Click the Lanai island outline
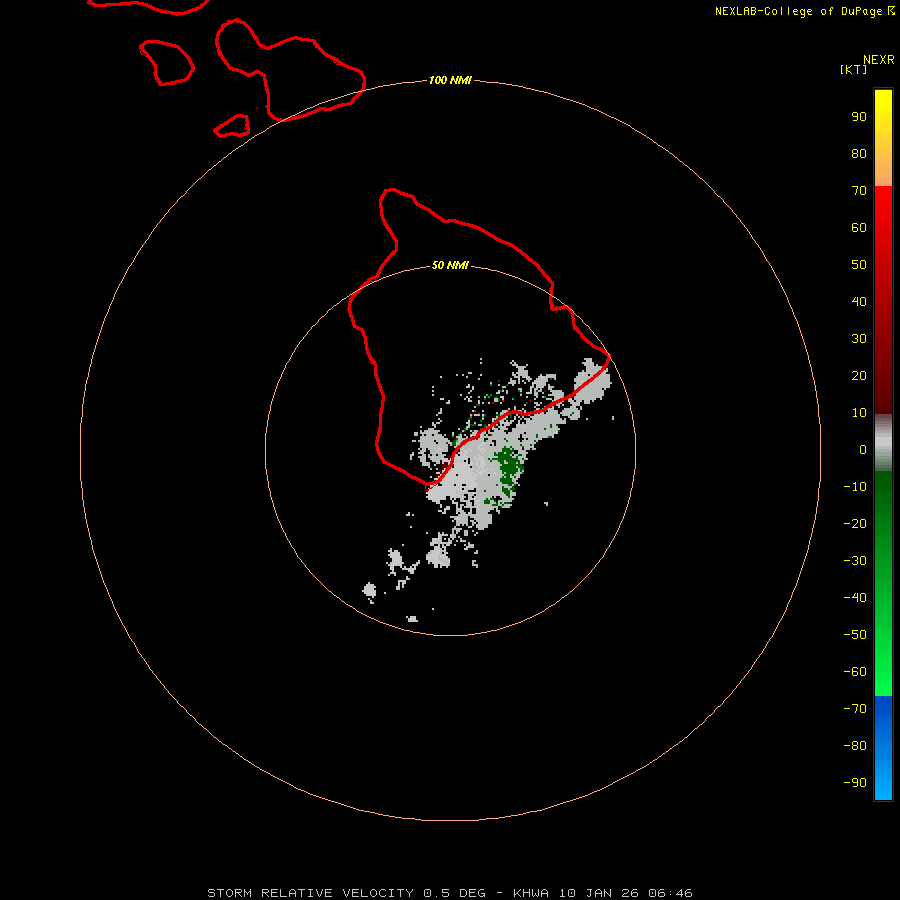Viewport: 900px width, 900px height. click(x=166, y=63)
